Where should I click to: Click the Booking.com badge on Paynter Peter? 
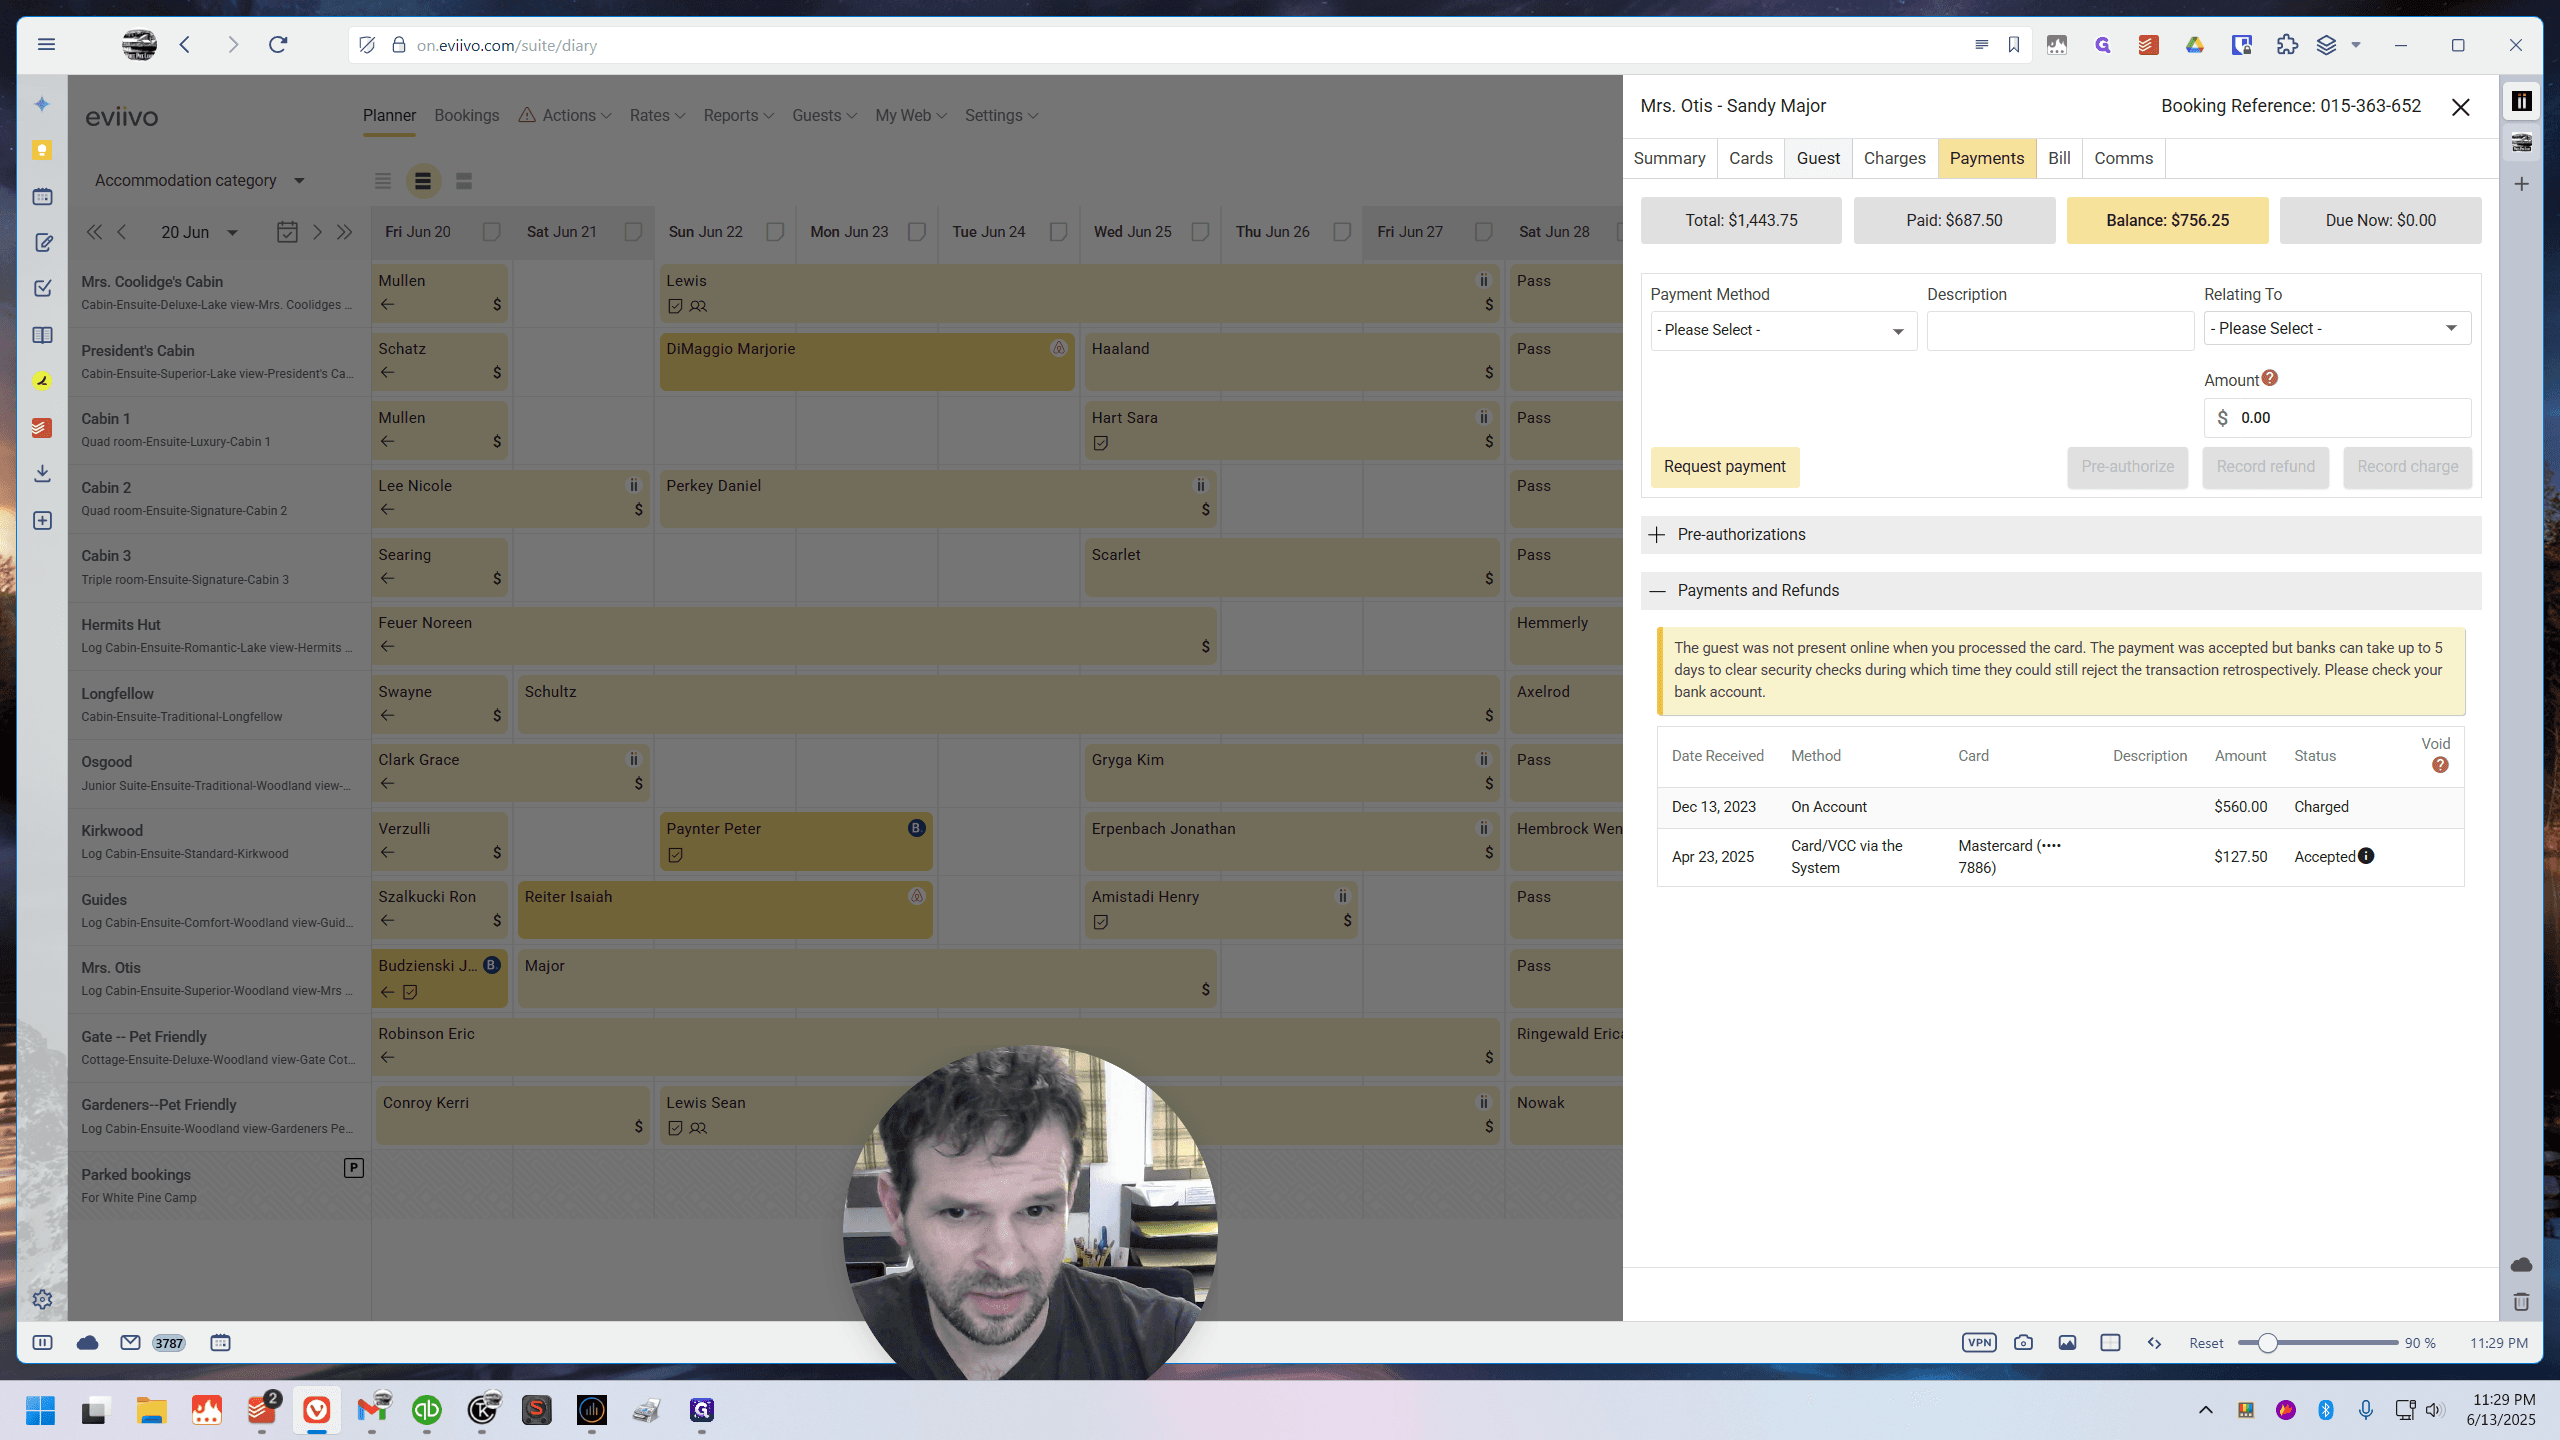(916, 828)
